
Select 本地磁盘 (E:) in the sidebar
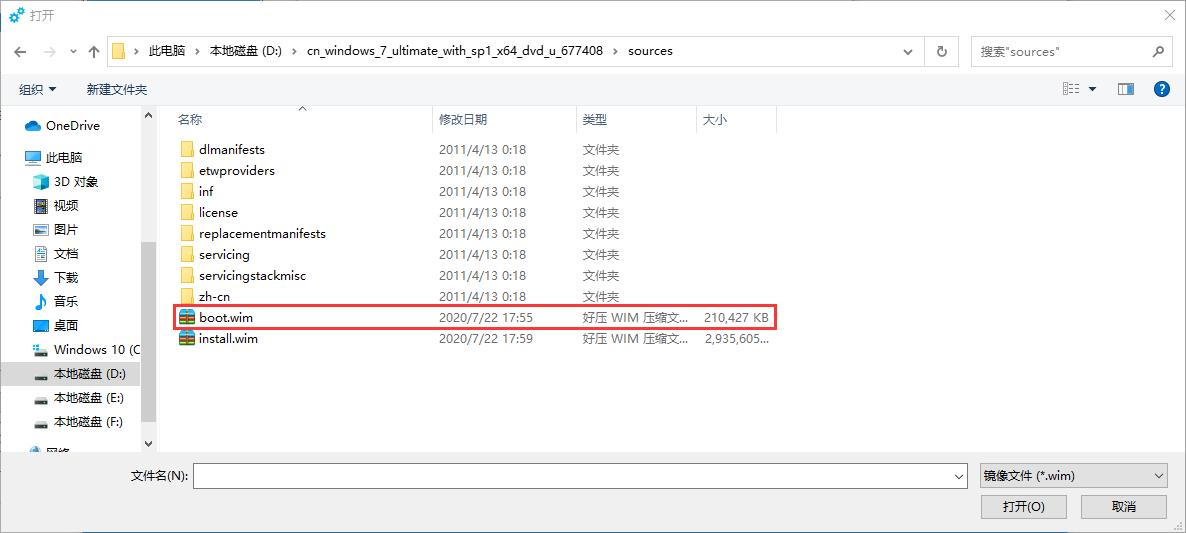point(79,398)
